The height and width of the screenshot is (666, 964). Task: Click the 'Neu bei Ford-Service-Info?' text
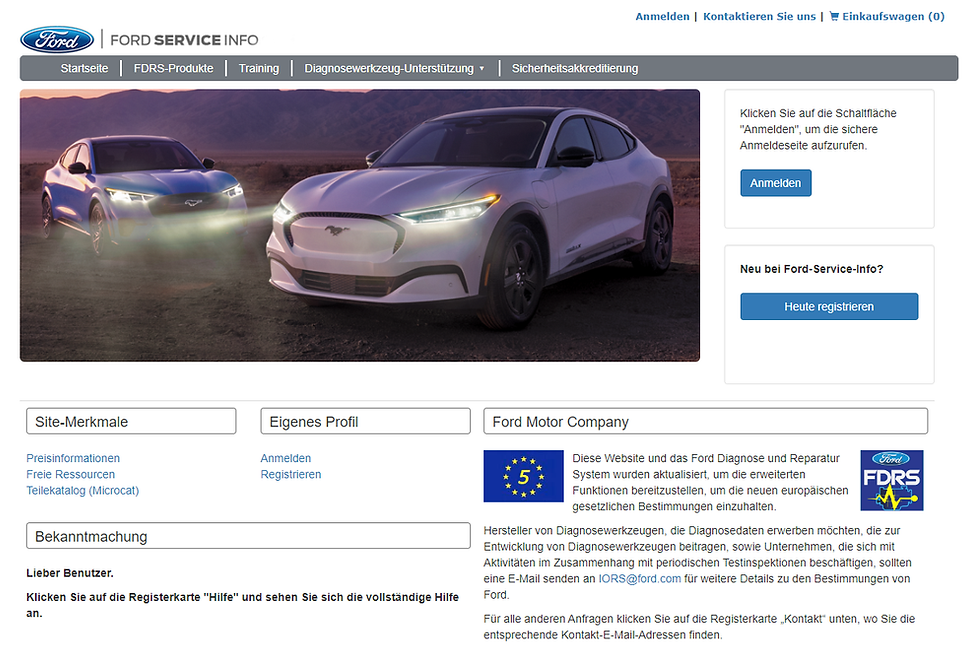tap(812, 269)
